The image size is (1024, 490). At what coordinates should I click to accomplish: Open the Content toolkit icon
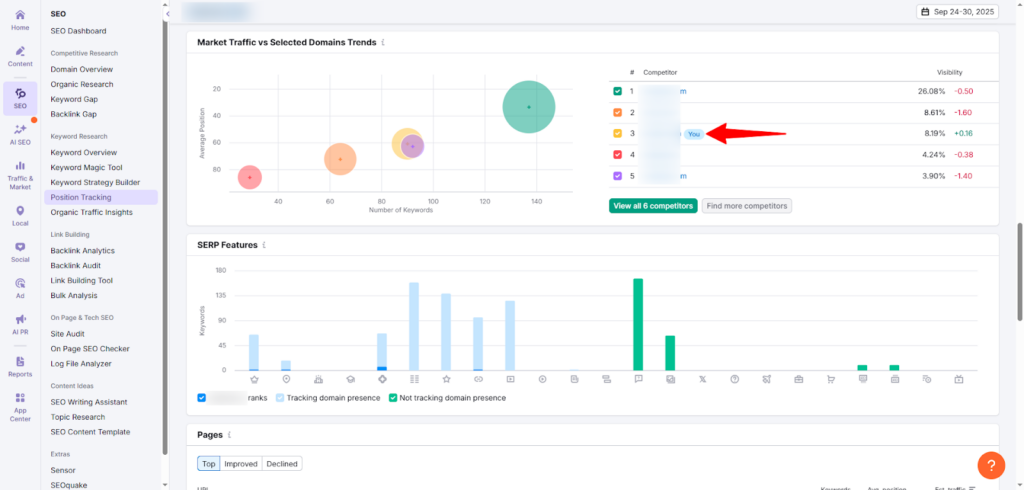tap(20, 56)
